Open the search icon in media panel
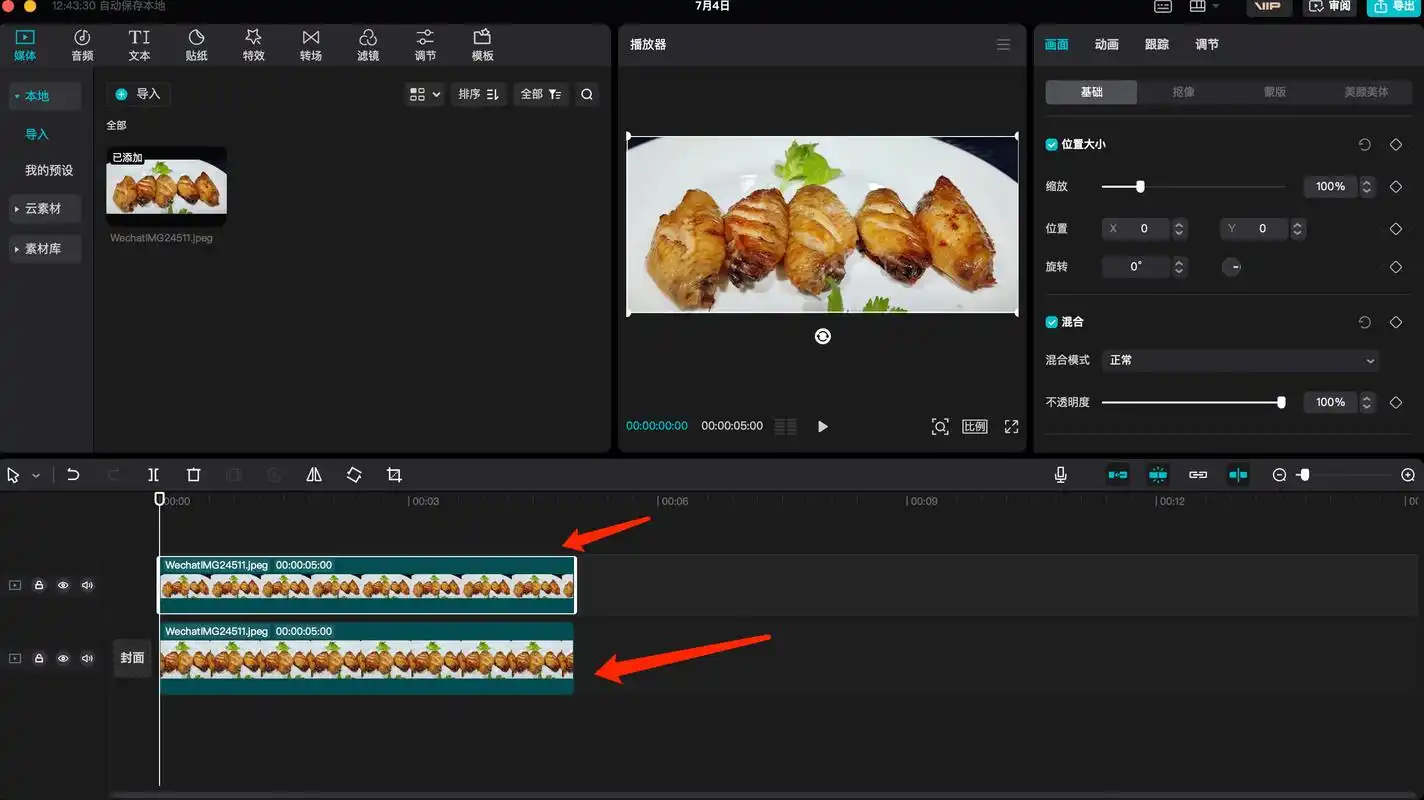This screenshot has width=1424, height=800. point(587,94)
